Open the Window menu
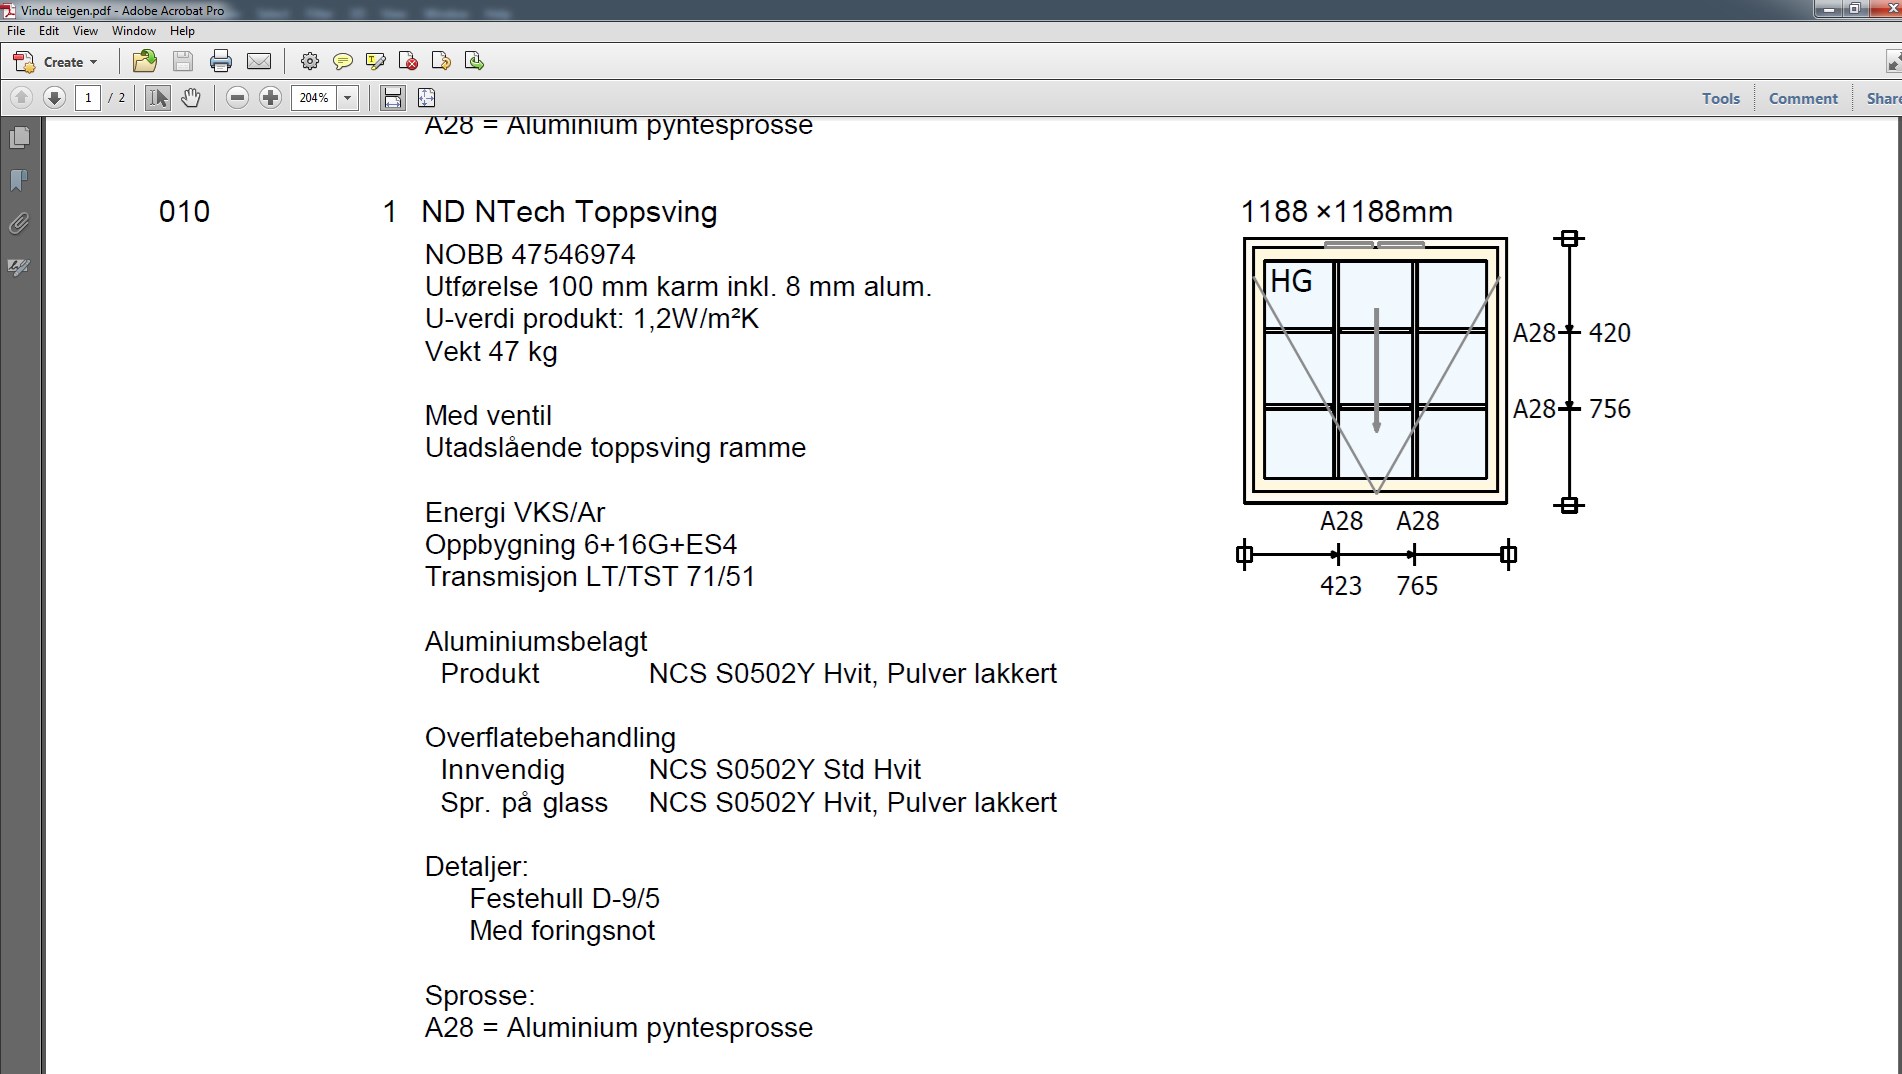 (133, 31)
